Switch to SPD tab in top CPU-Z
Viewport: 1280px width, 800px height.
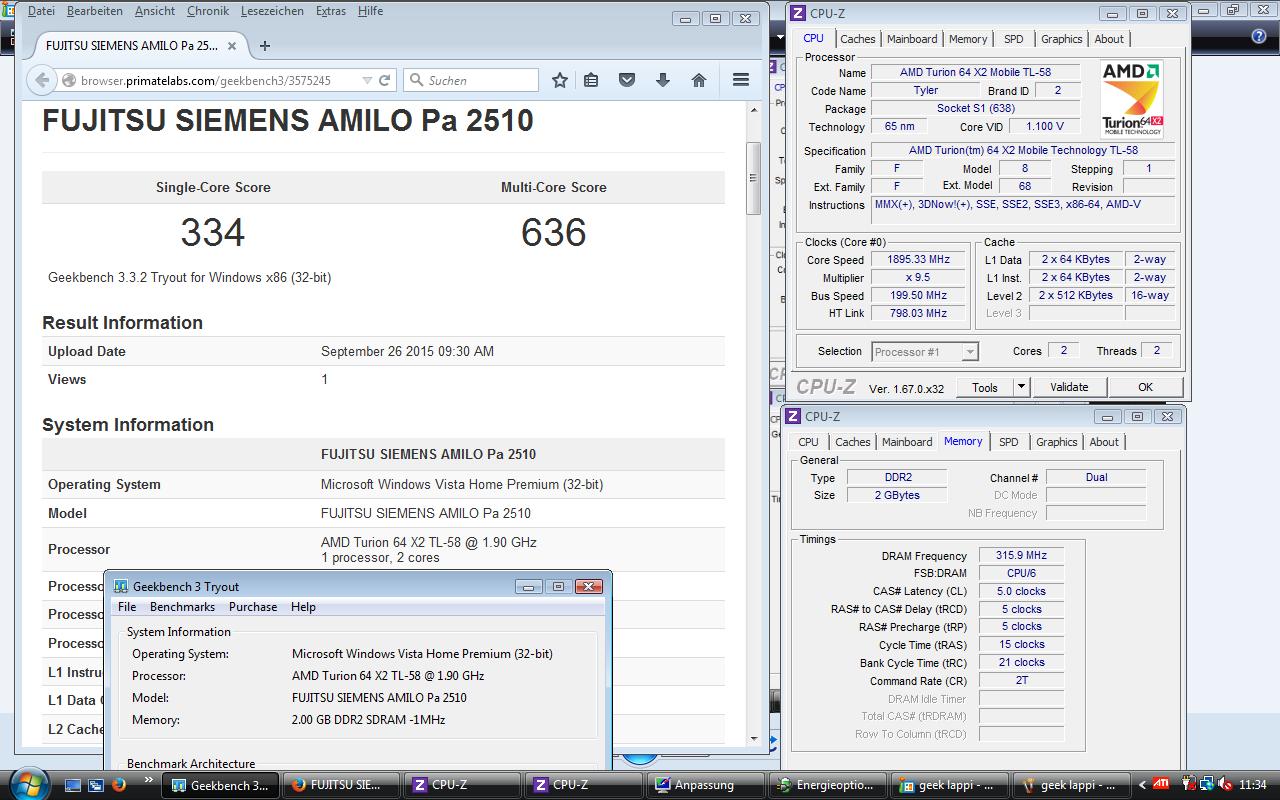click(1014, 39)
